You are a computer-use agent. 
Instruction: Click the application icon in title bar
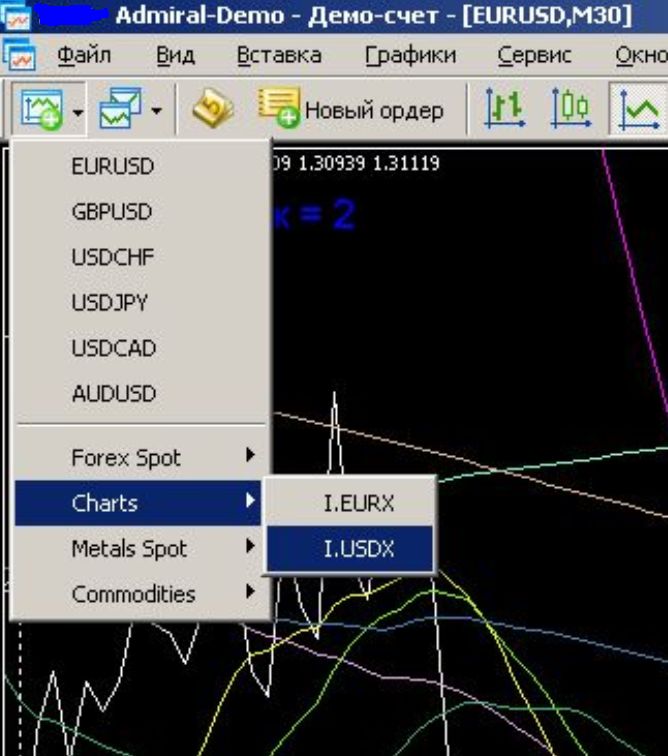click(16, 14)
